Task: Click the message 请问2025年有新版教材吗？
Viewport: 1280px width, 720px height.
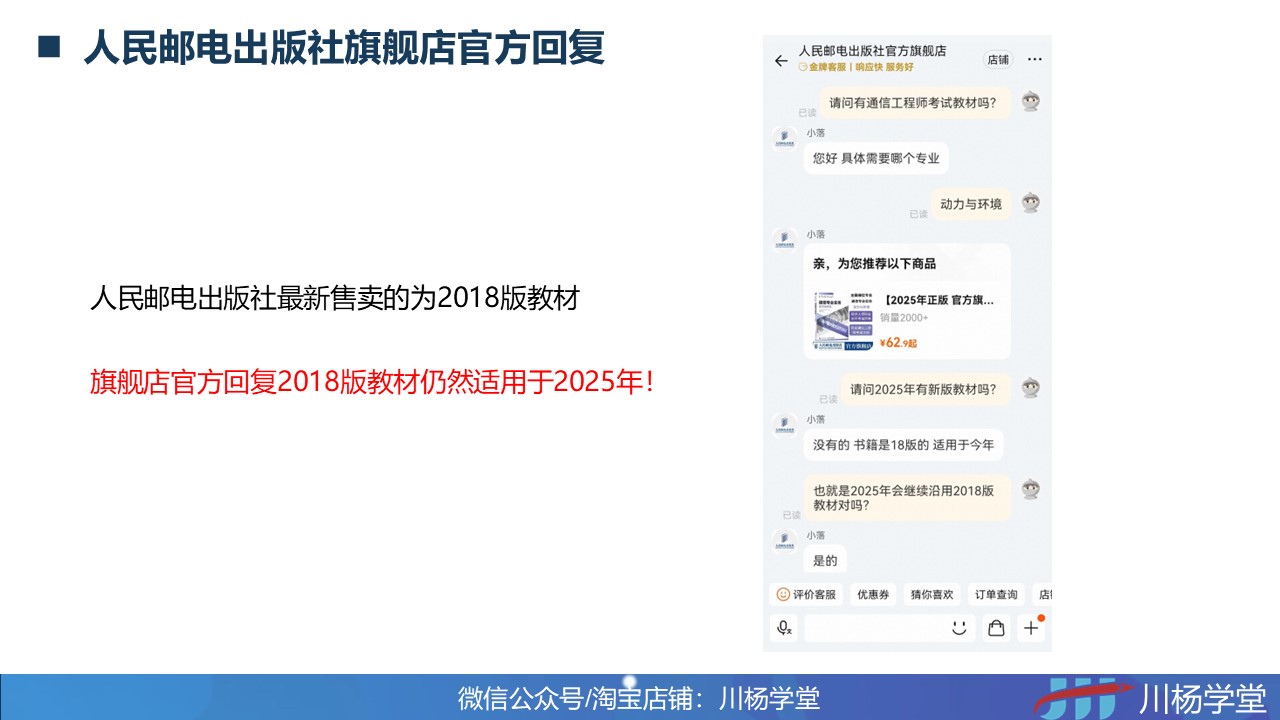Action: [x=925, y=389]
